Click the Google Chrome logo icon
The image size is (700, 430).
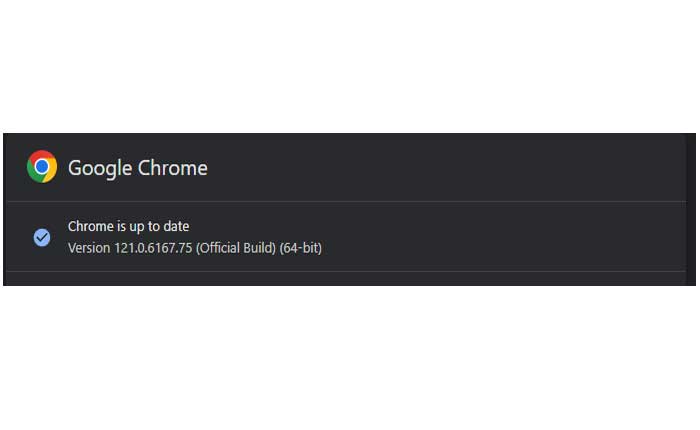coord(42,167)
